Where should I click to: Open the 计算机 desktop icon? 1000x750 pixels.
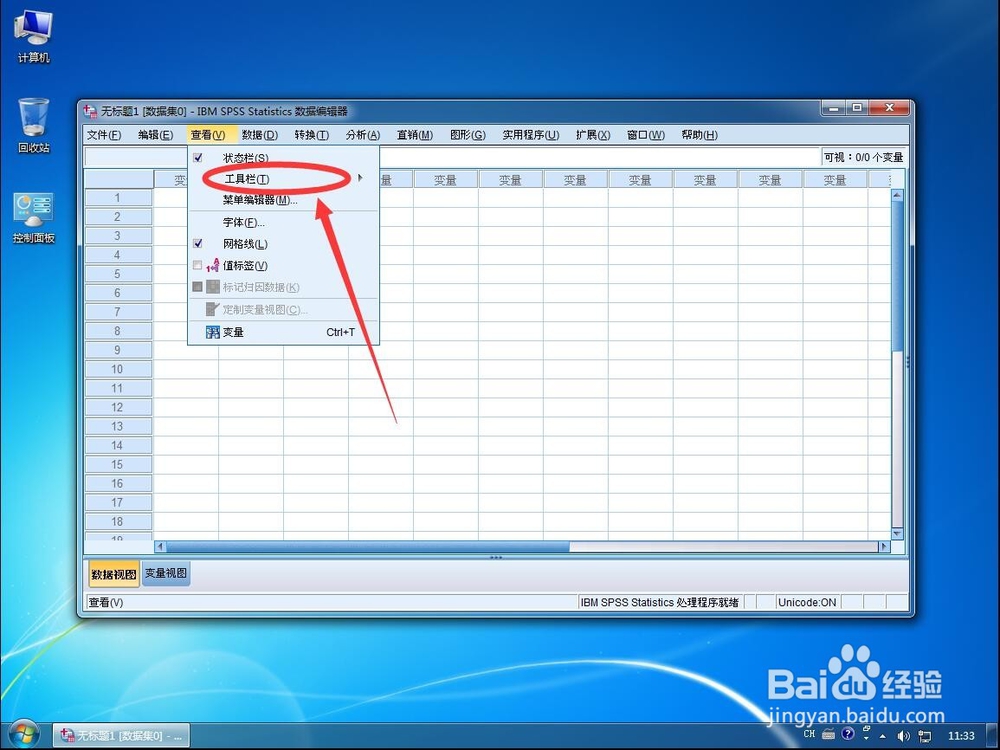33,37
